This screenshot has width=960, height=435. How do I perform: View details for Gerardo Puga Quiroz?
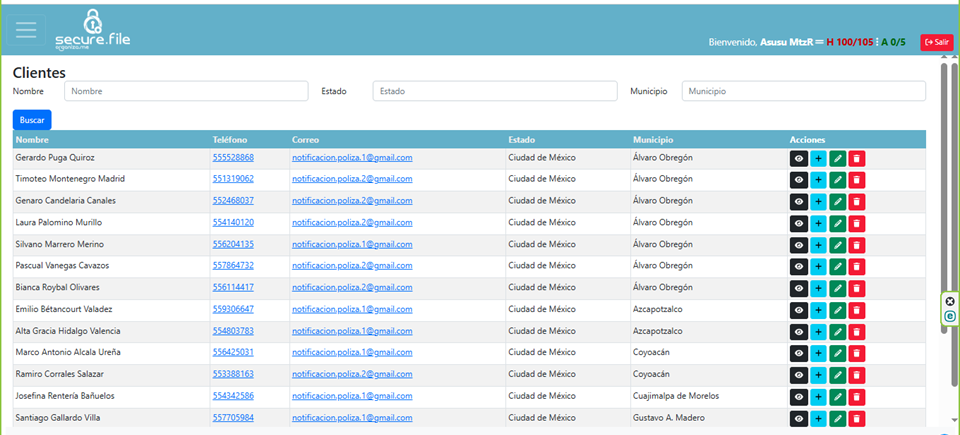(x=798, y=158)
